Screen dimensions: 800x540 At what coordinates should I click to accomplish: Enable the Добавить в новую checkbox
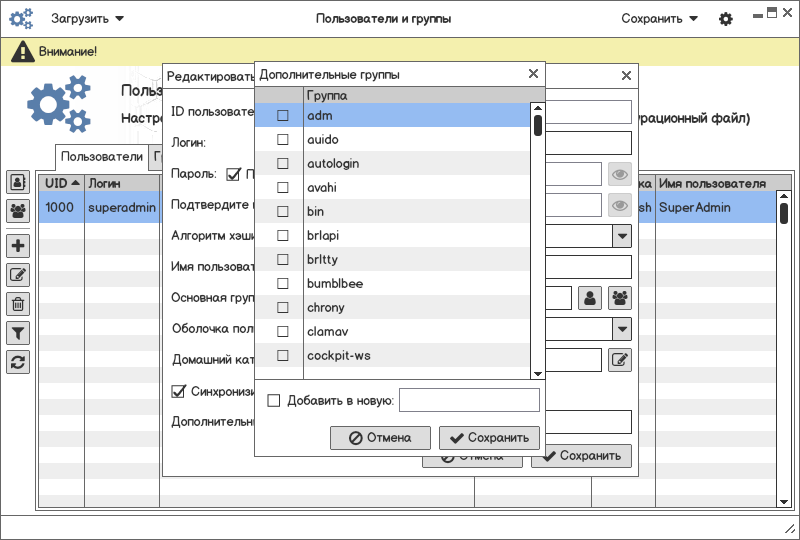click(x=274, y=400)
